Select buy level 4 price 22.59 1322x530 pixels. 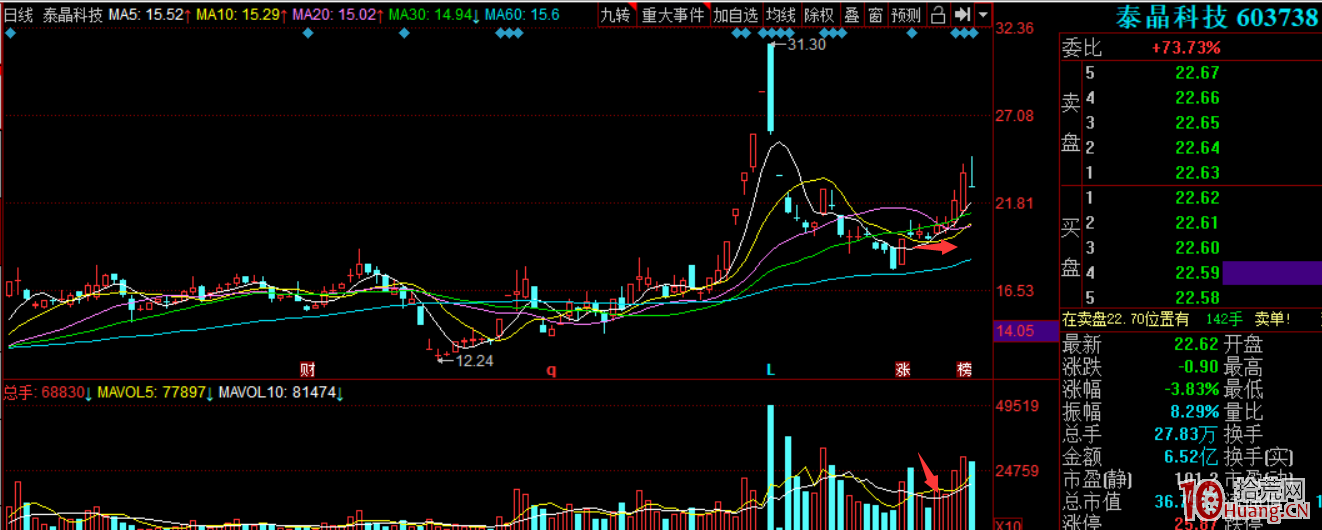click(1197, 273)
